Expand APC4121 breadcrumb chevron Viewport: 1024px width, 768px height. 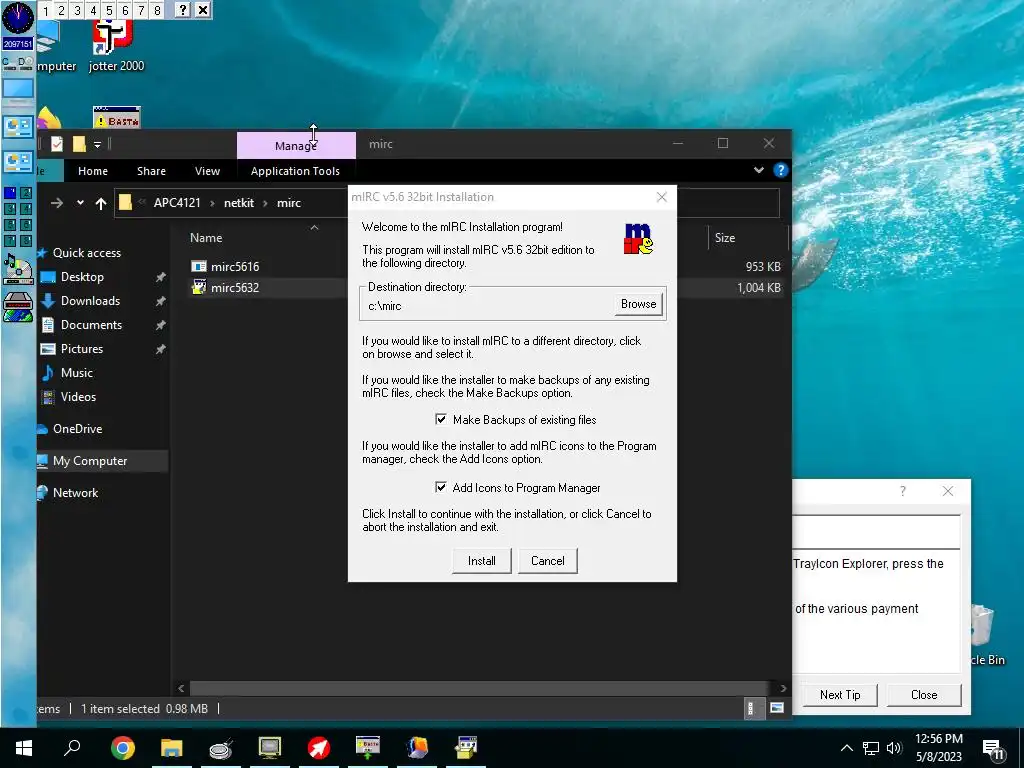[212, 203]
